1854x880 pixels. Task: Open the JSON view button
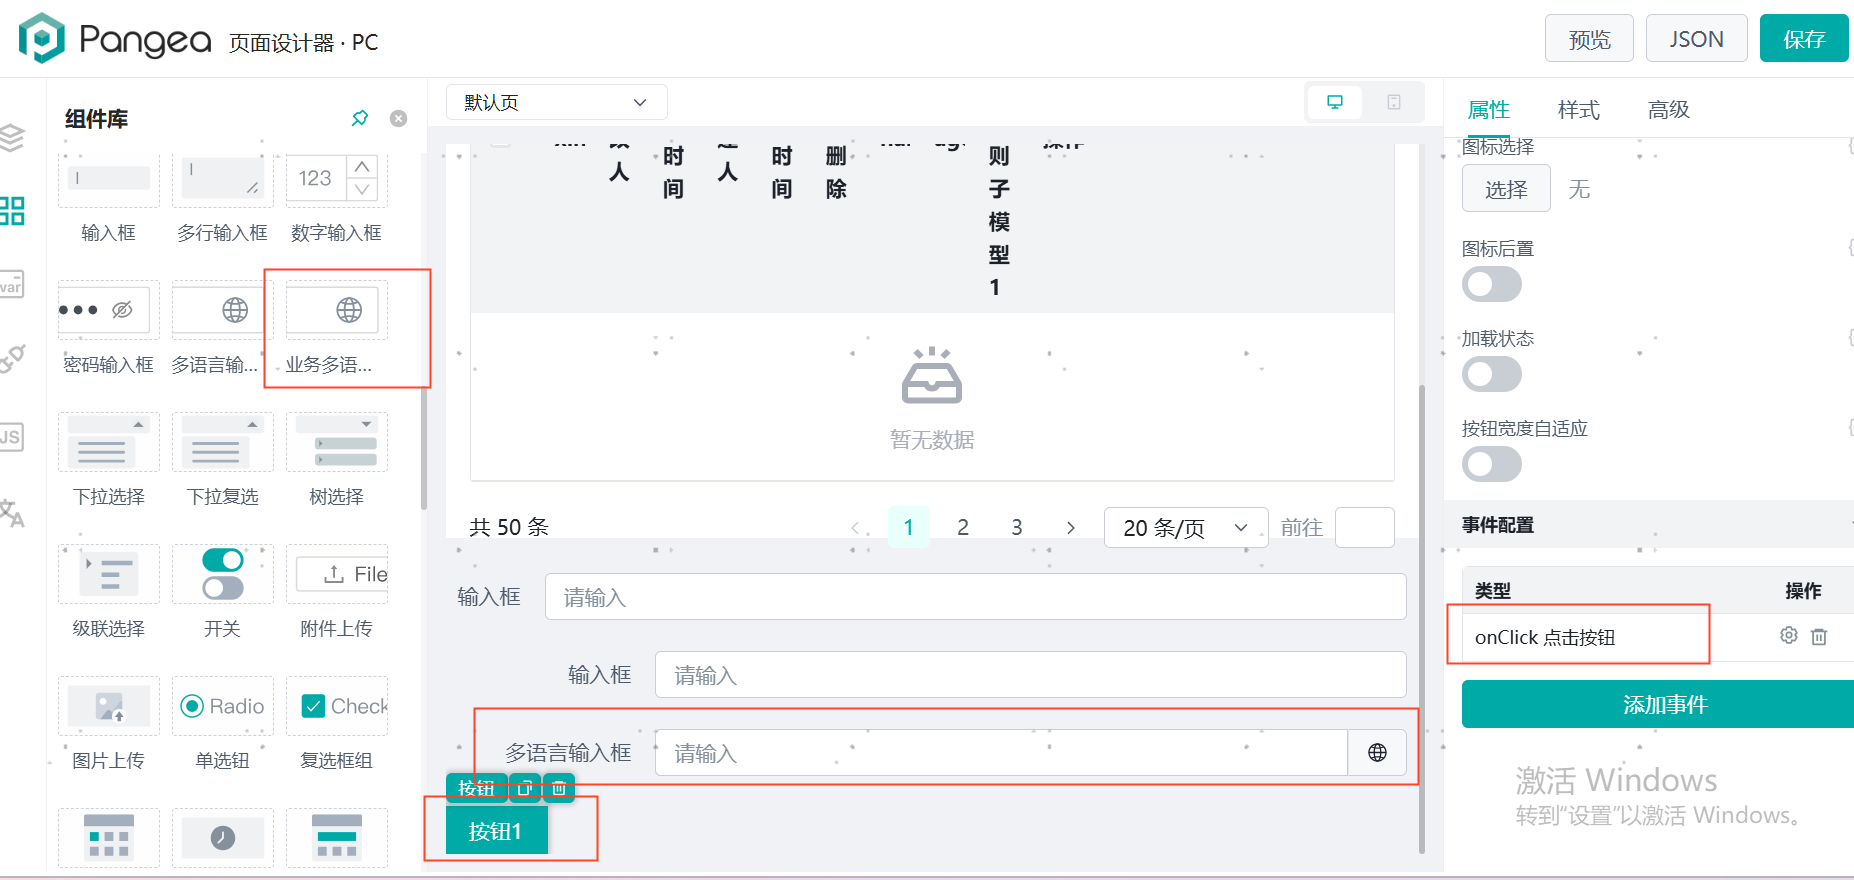click(1697, 39)
